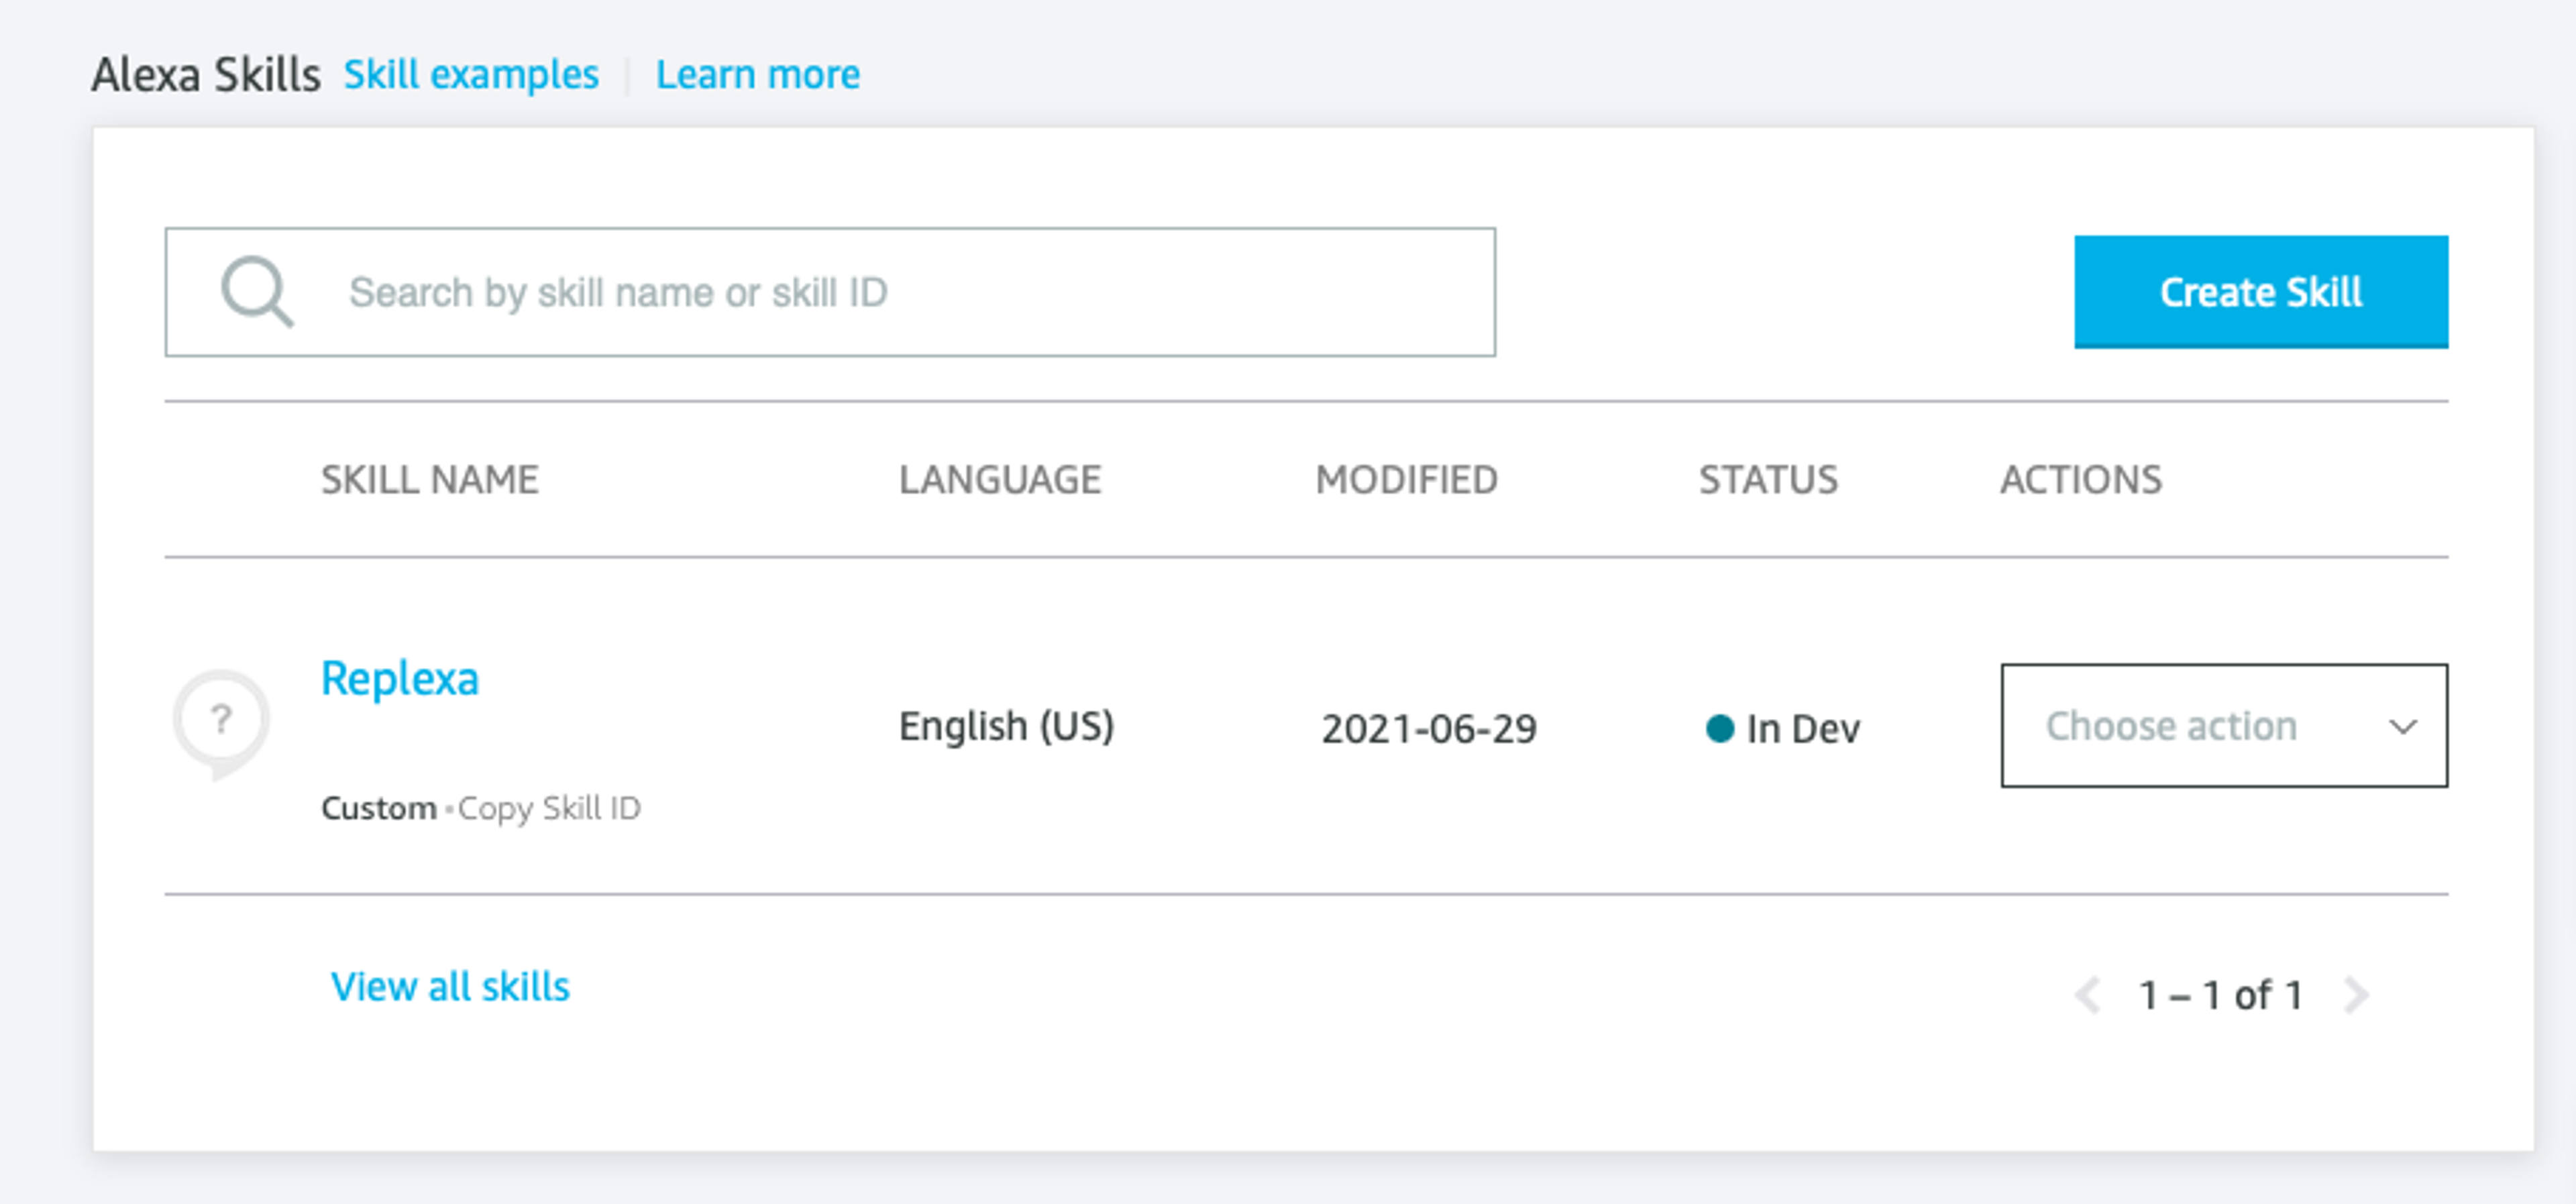Click the 2021-06-29 modified date
Screen dimensions: 2576x1204
pyautogui.click(x=1428, y=729)
